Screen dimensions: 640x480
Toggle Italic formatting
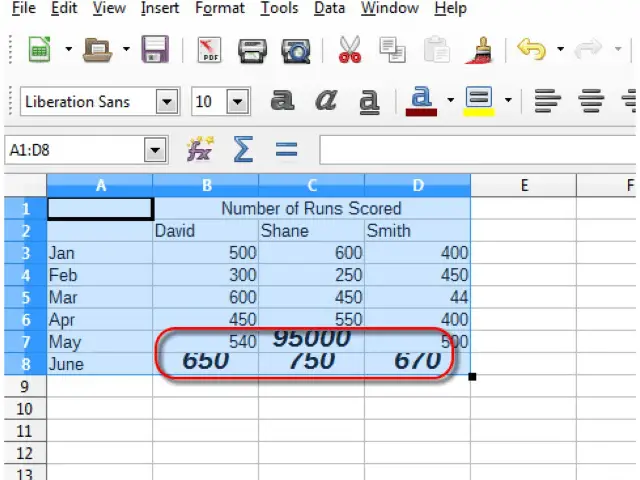[326, 100]
